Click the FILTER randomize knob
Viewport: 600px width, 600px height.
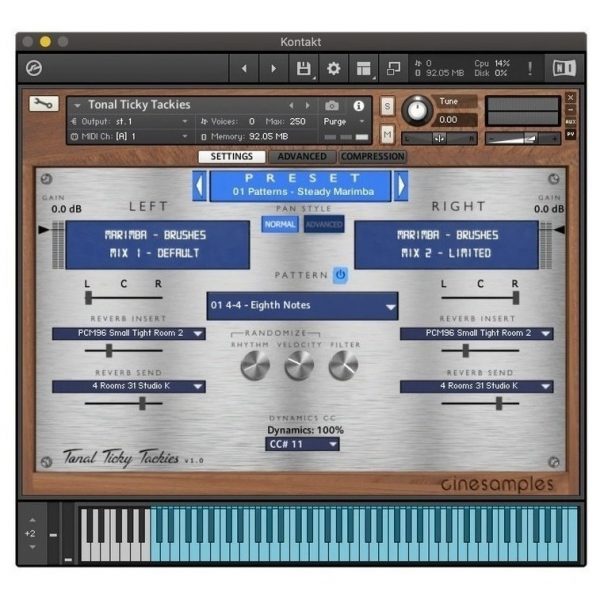[x=344, y=365]
